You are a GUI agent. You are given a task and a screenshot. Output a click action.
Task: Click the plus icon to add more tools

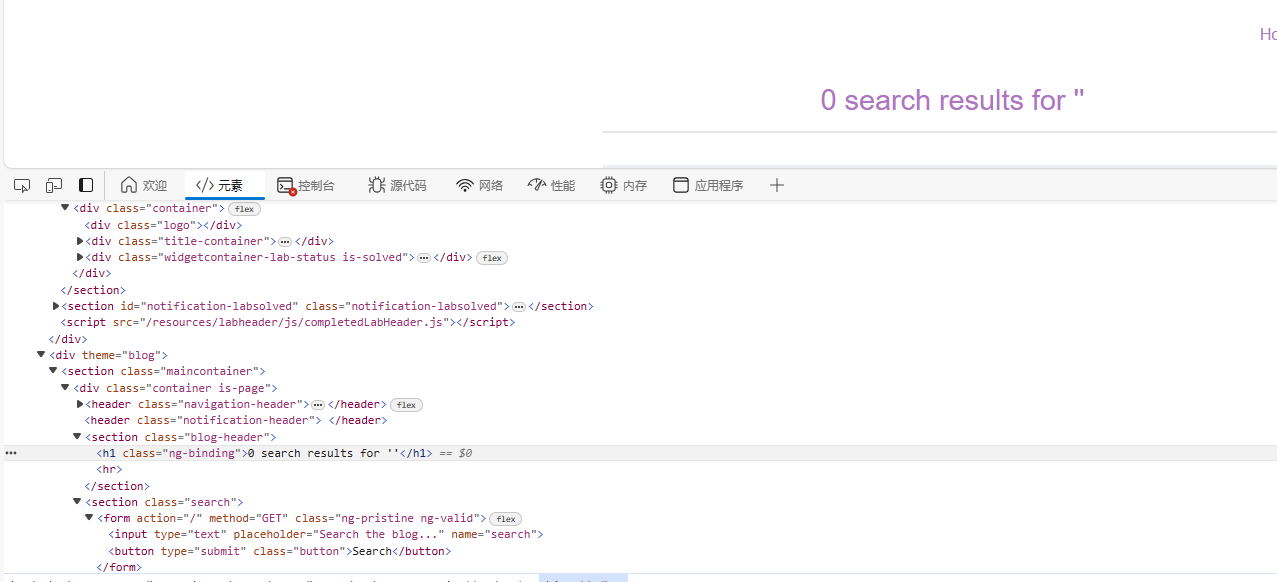tap(777, 185)
